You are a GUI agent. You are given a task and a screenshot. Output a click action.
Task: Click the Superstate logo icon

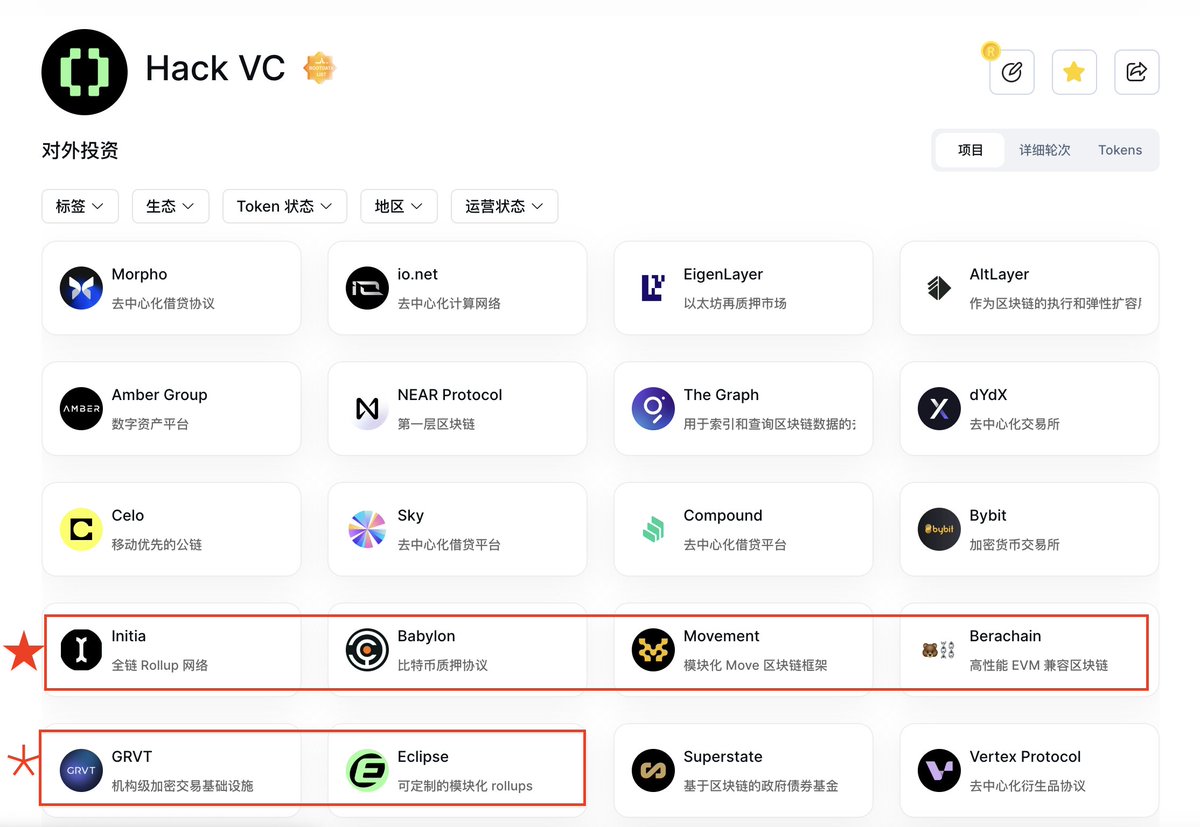point(653,770)
